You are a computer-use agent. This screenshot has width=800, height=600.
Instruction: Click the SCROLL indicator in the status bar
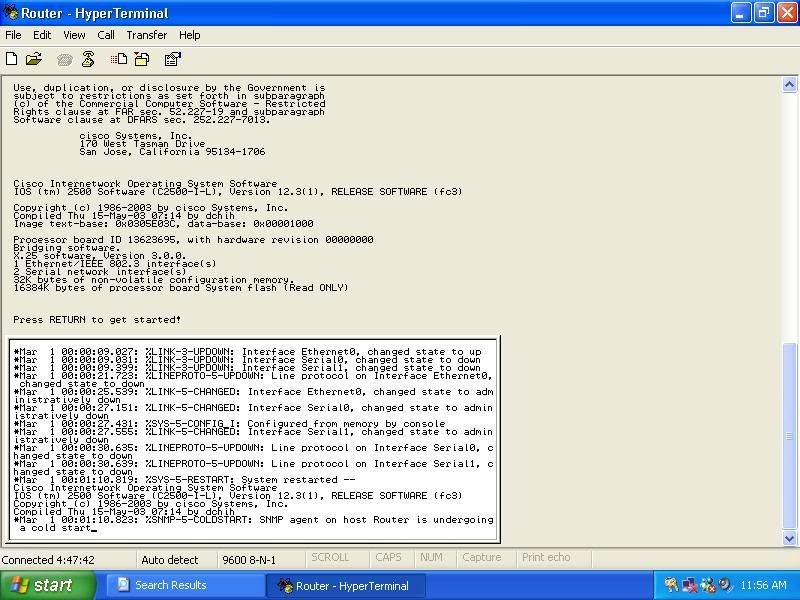click(330, 557)
